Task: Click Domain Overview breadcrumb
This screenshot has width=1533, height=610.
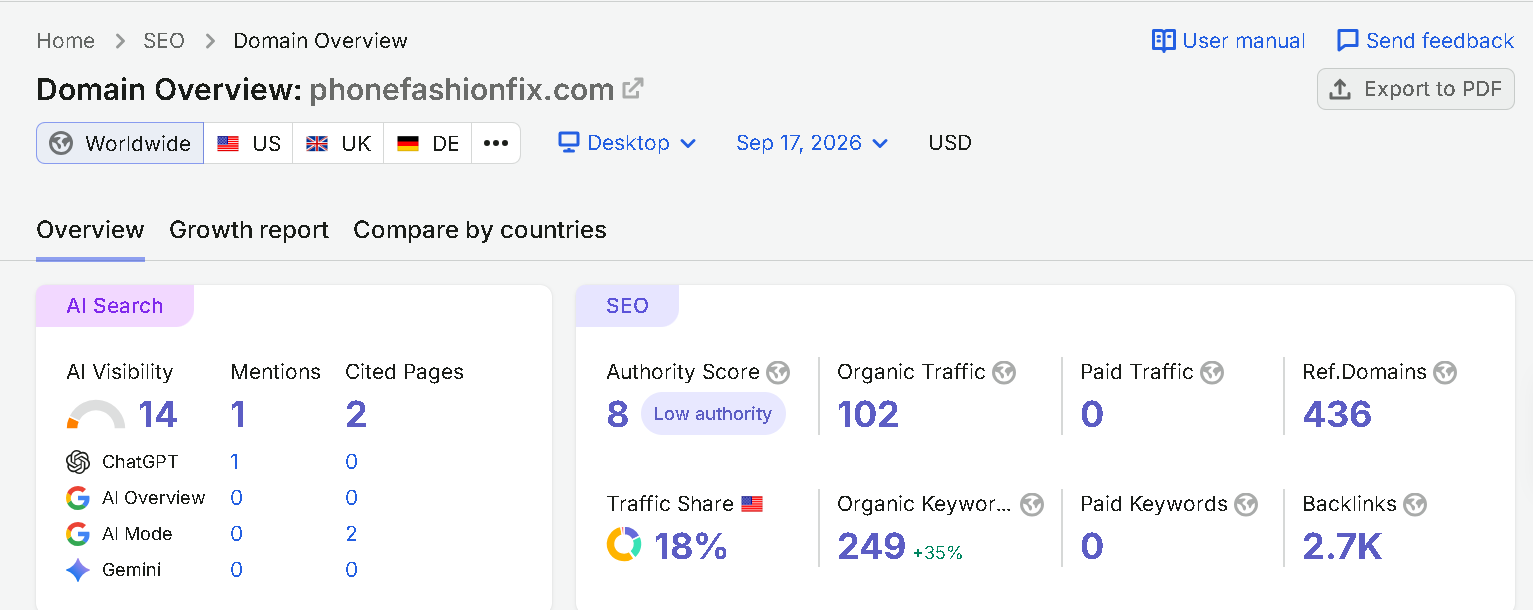Action: click(320, 41)
